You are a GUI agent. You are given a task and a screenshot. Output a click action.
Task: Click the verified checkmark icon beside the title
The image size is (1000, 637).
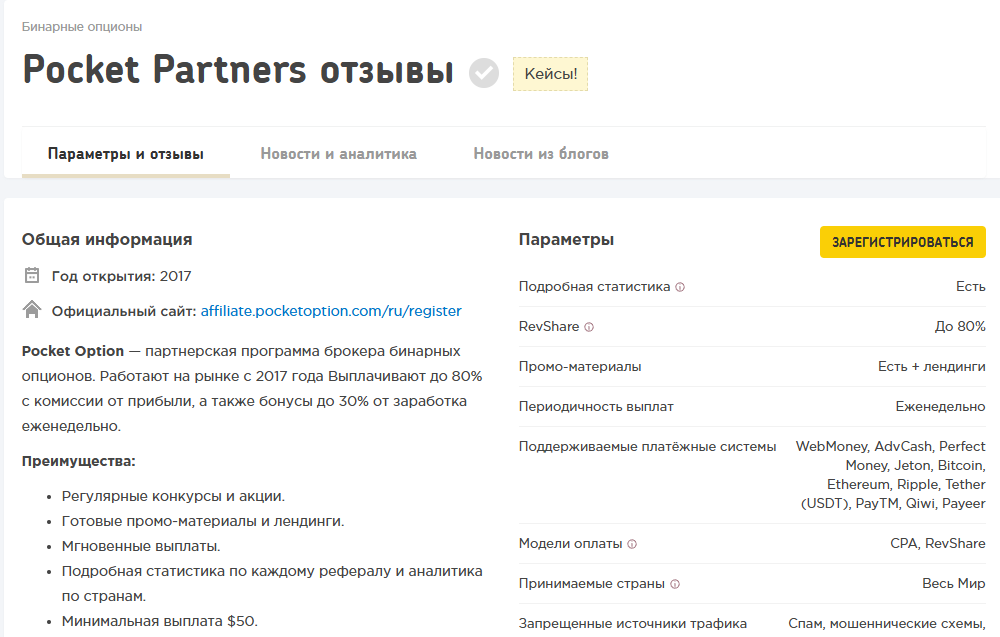(484, 73)
